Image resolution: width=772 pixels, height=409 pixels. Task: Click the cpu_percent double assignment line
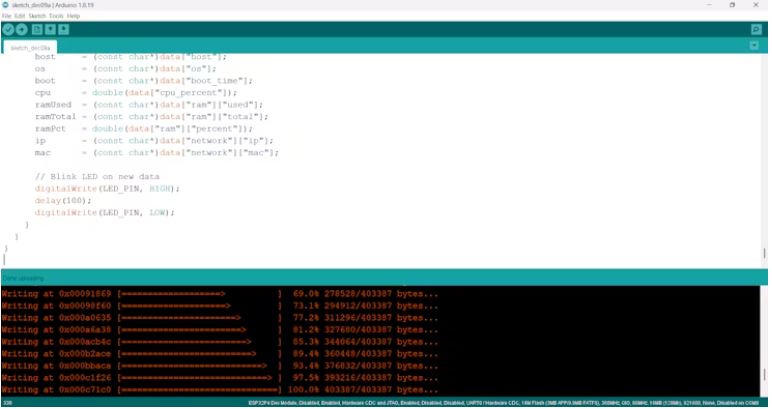click(135, 93)
